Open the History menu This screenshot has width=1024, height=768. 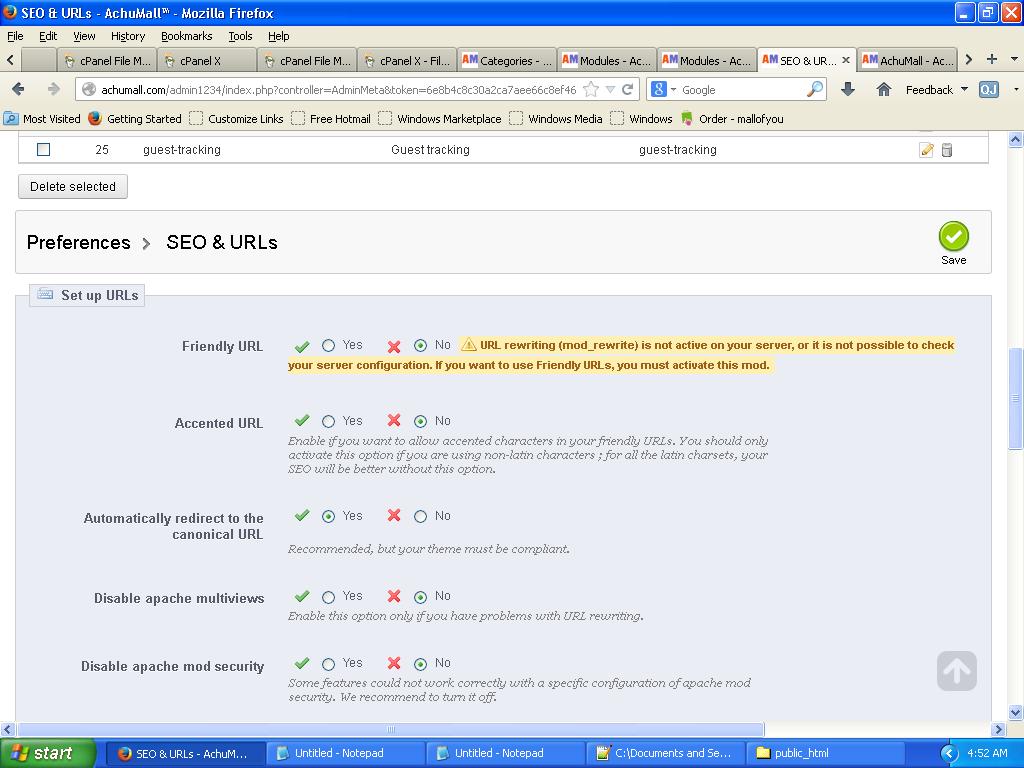127,36
